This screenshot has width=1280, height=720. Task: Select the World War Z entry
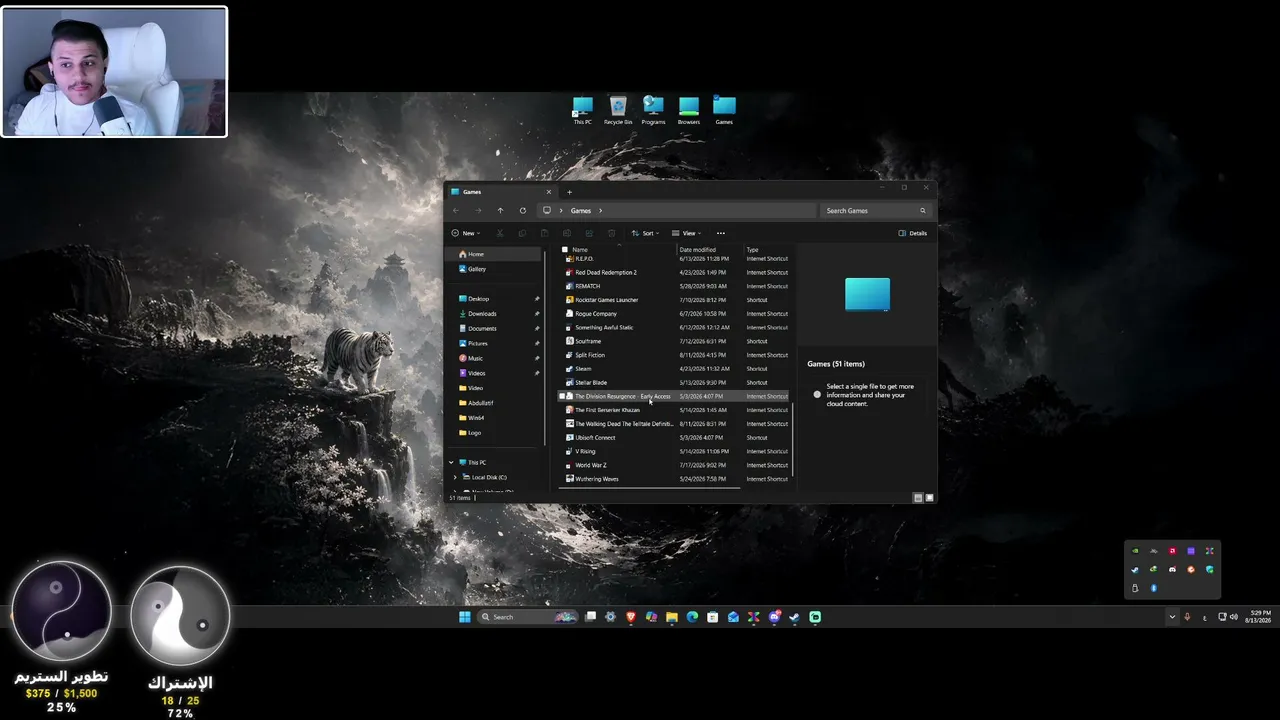pyautogui.click(x=675, y=465)
